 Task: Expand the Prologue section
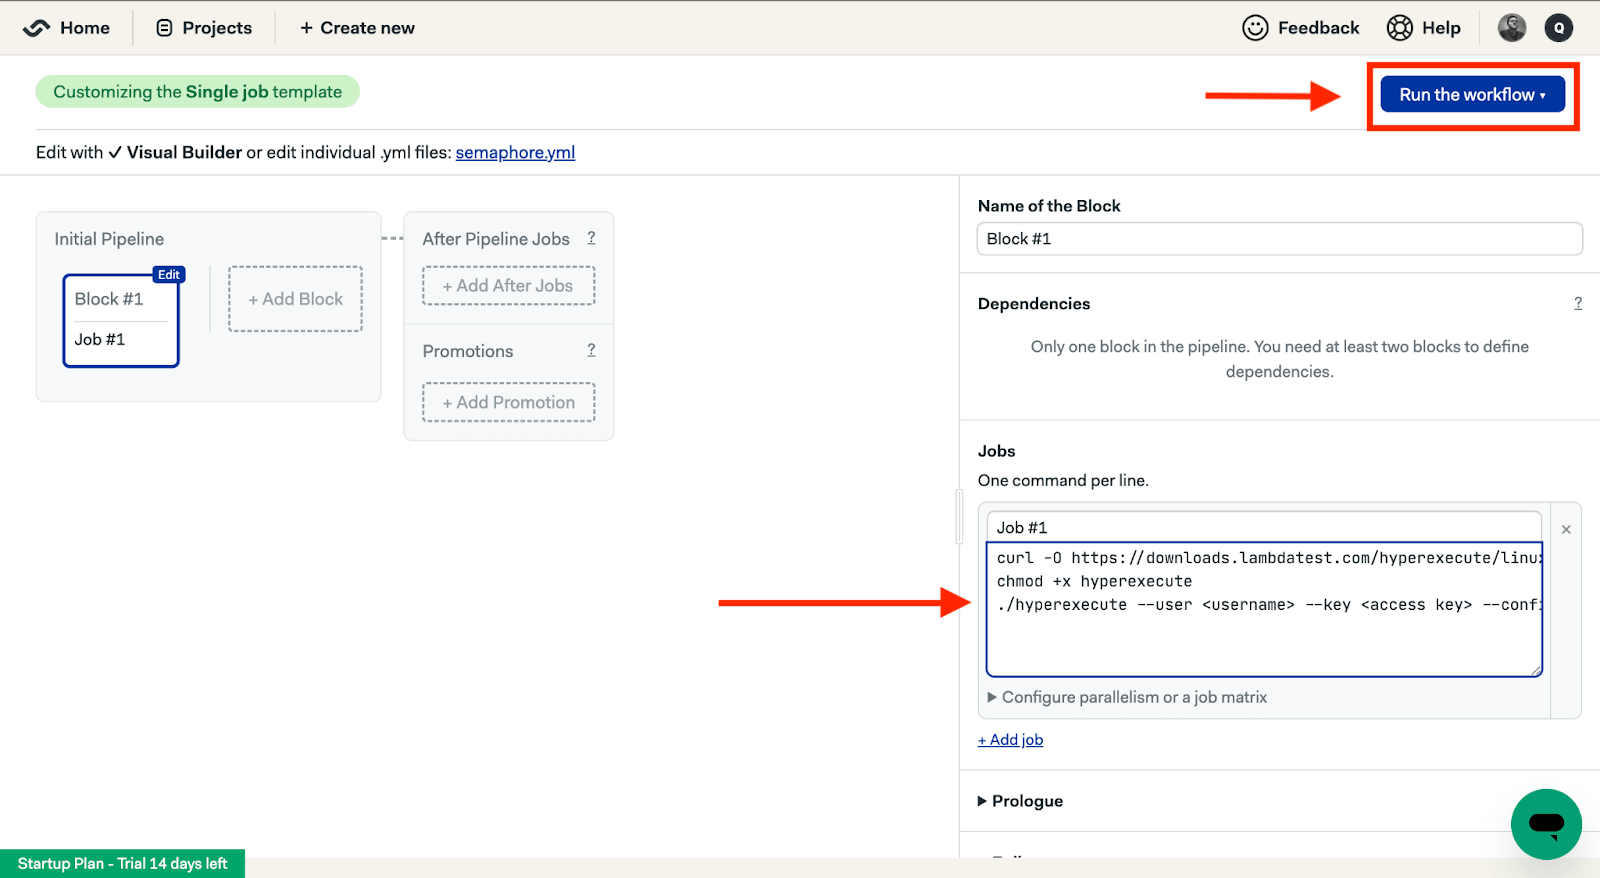click(x=1020, y=801)
